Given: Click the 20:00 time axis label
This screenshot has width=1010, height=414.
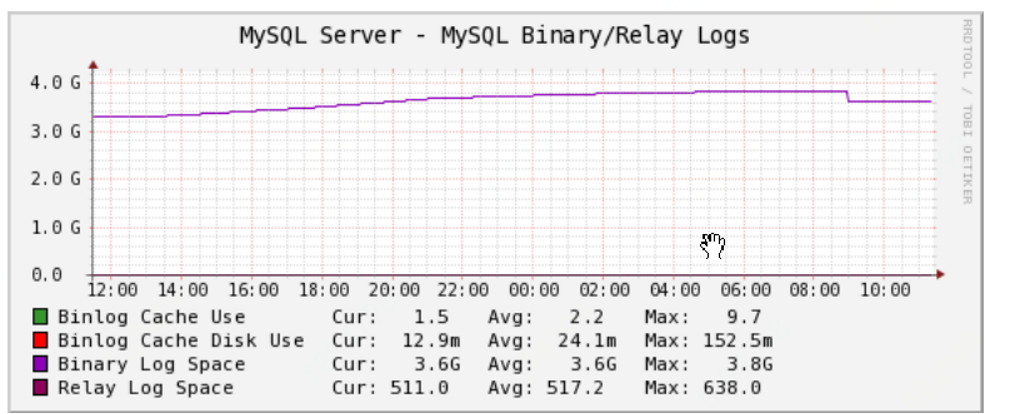Looking at the screenshot, I should click(x=394, y=290).
